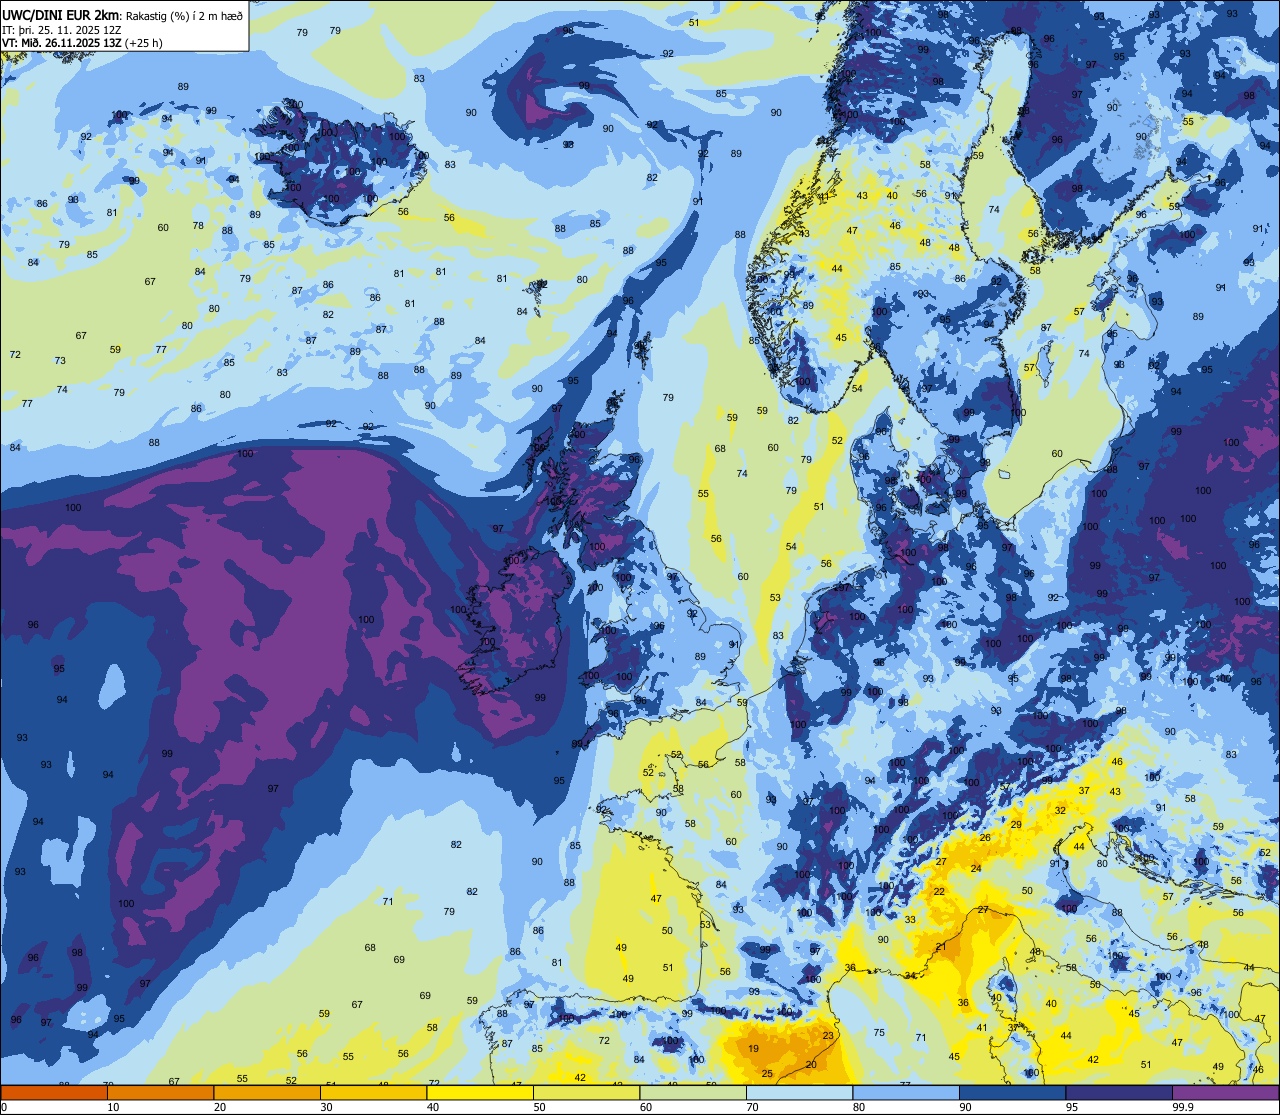Click the 'VT: Mið. 26.11.2025 13Z' line

tap(61, 43)
